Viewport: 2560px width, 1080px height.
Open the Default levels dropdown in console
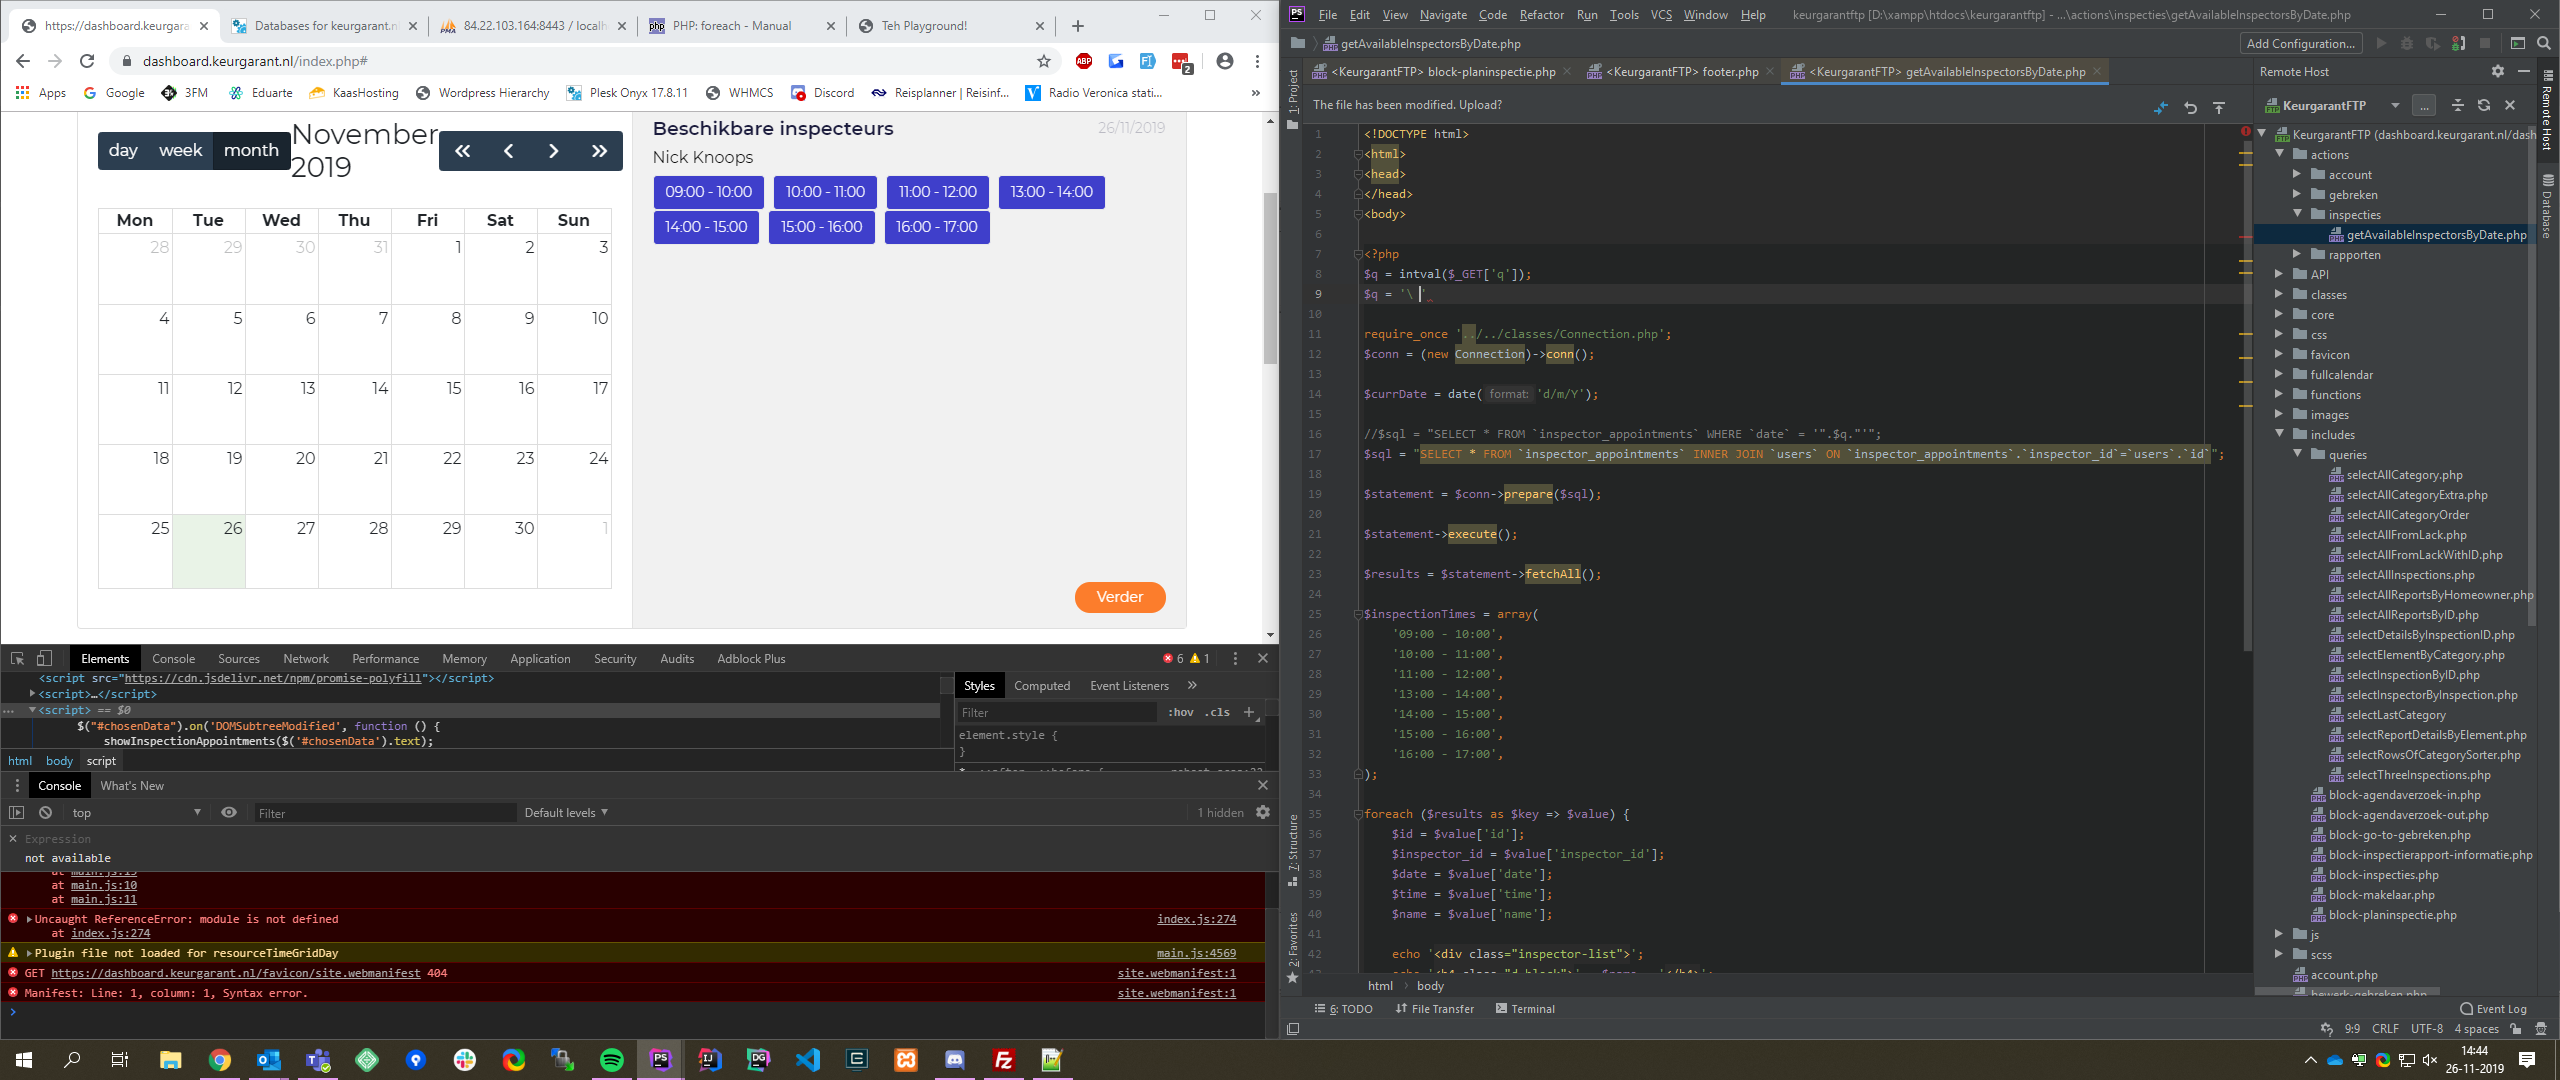tap(566, 812)
